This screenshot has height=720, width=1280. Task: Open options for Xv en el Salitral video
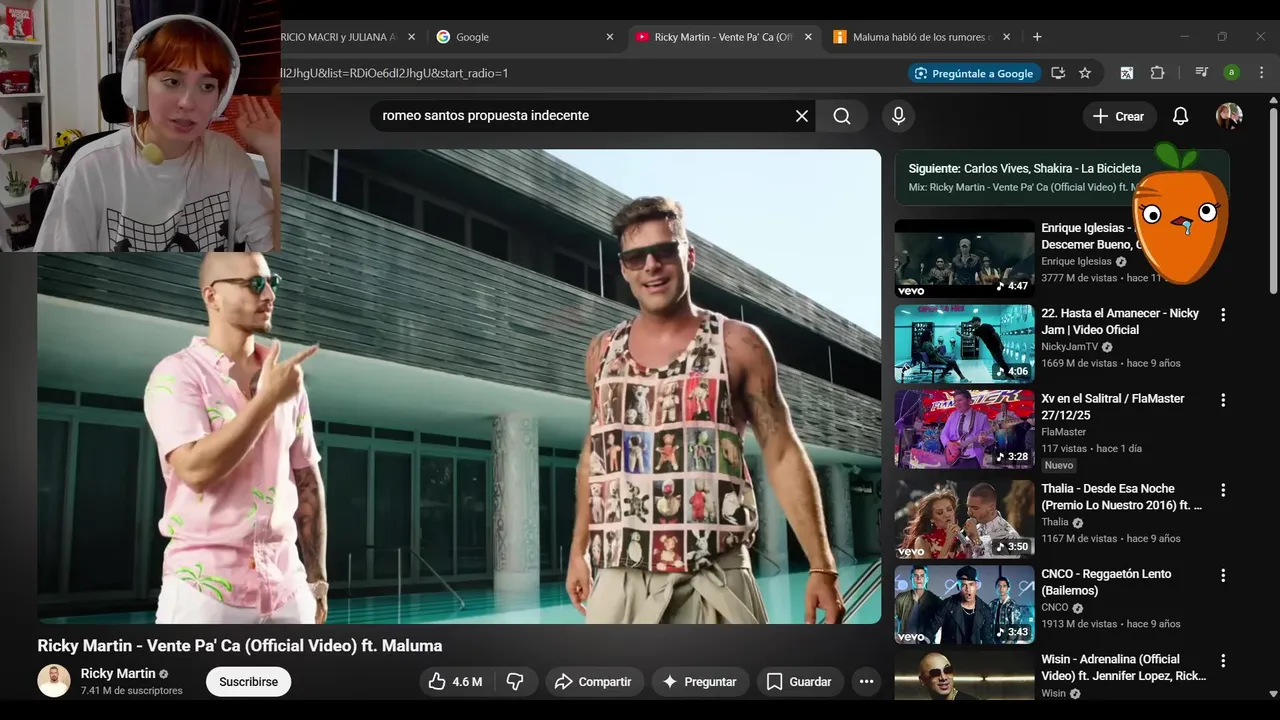pos(1222,400)
